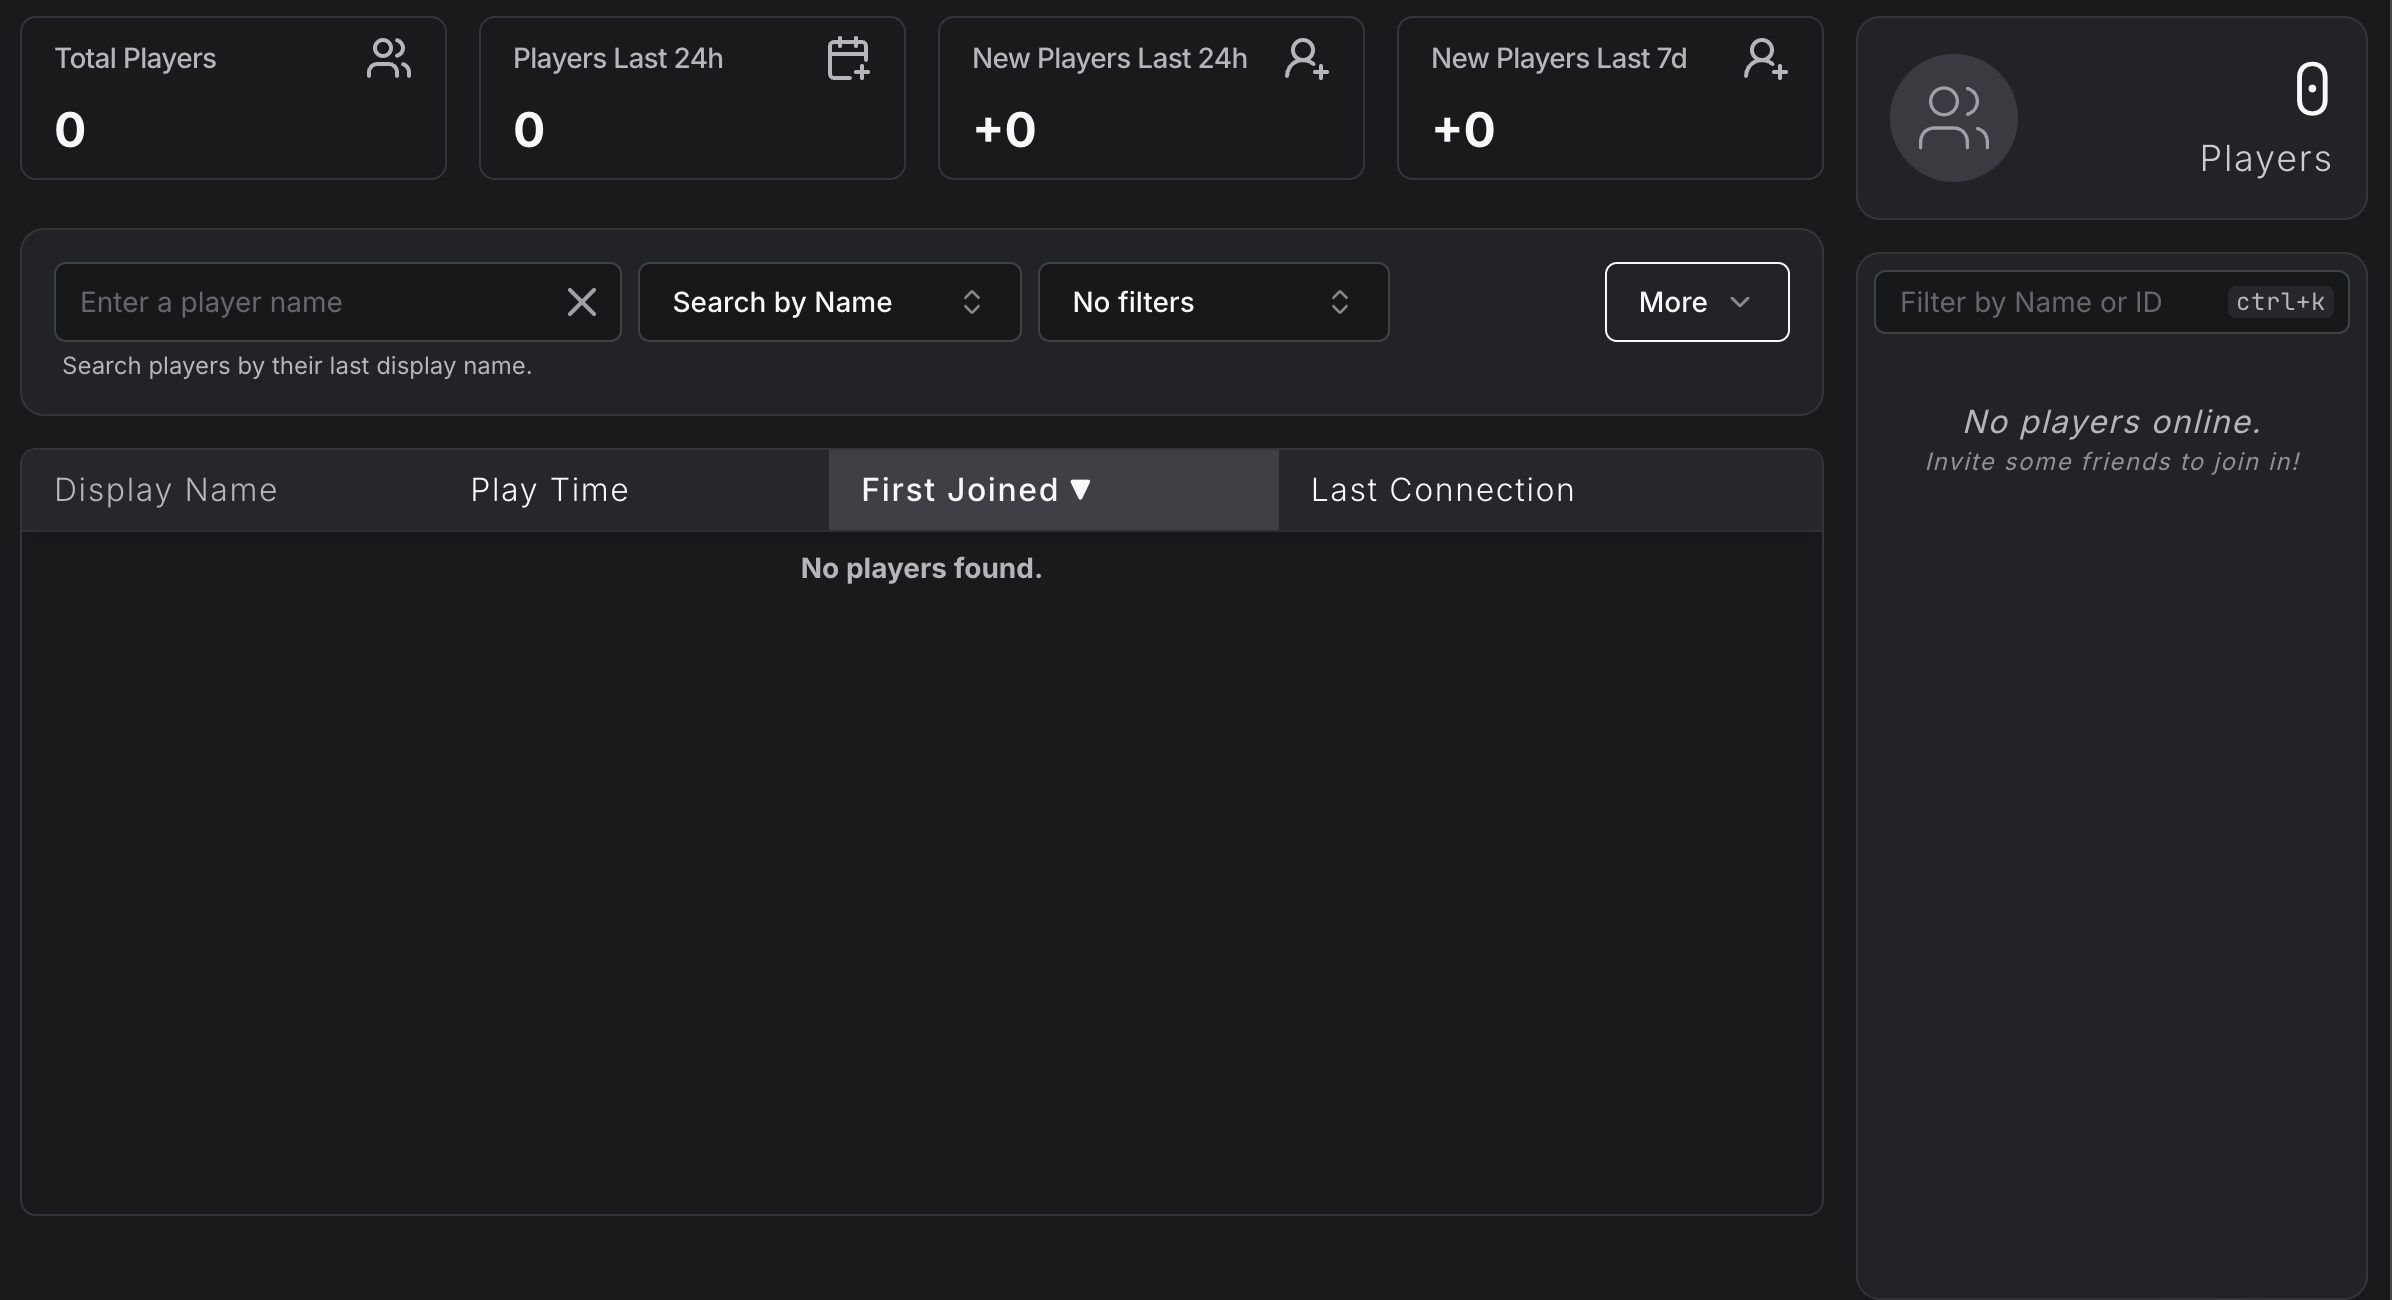Expand the More menu button
This screenshot has width=2392, height=1300.
[x=1697, y=302]
